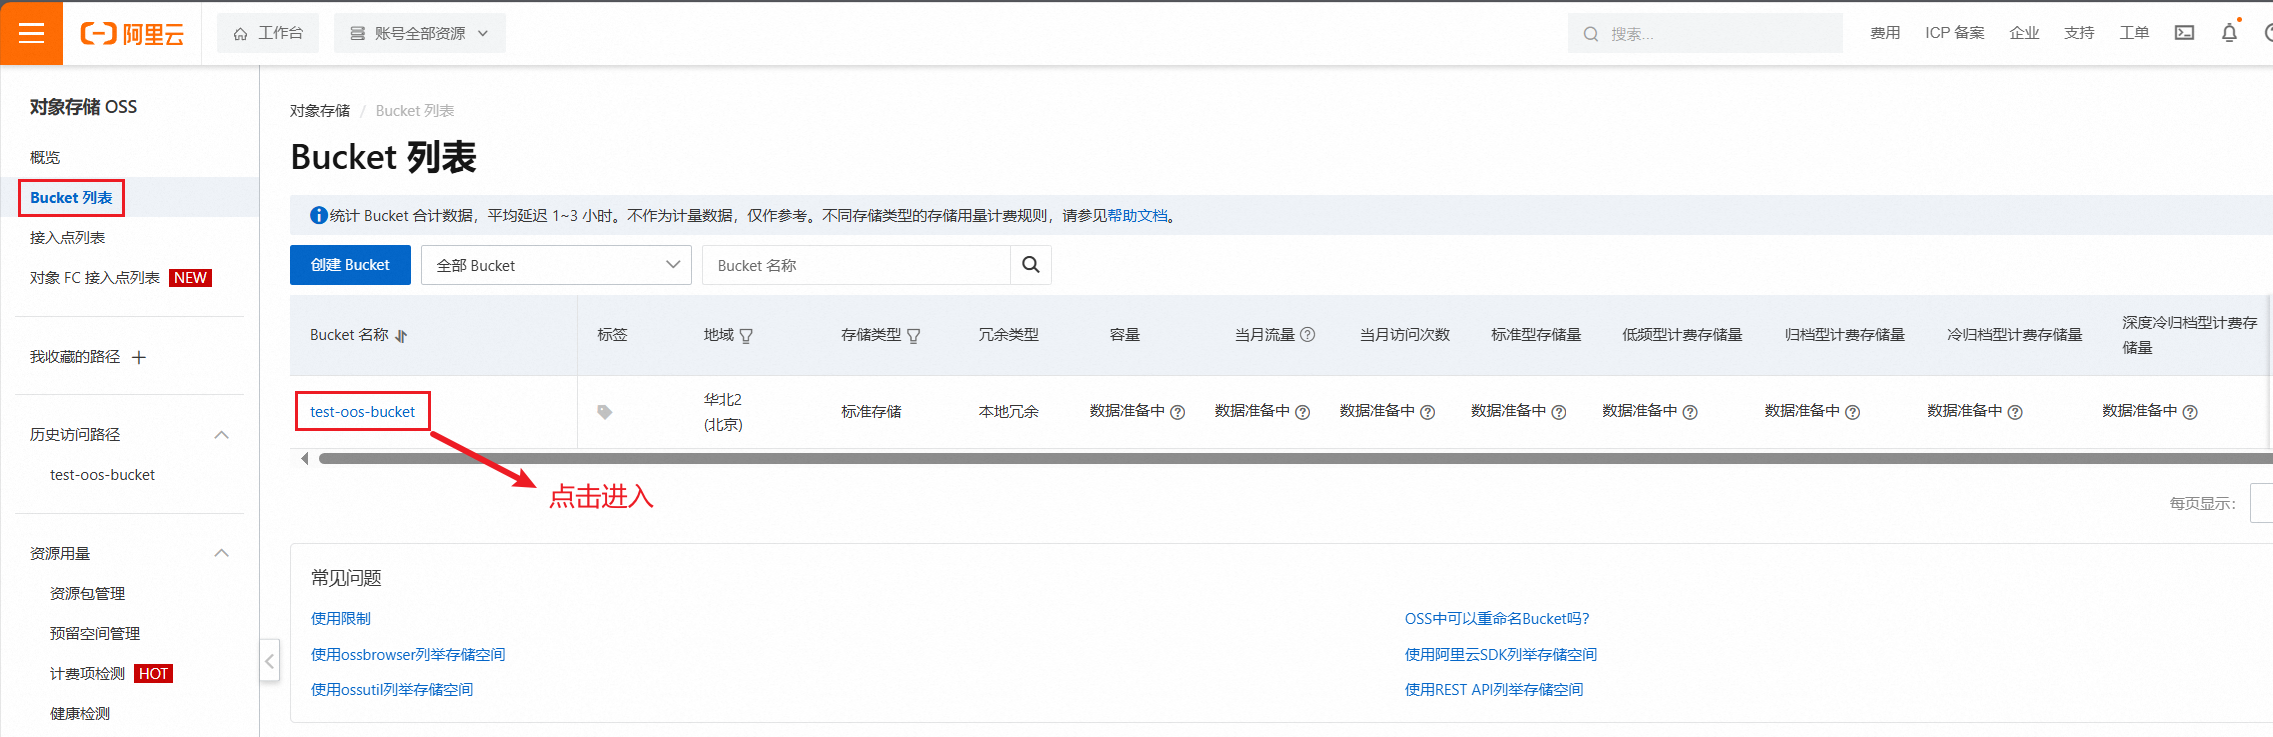Open 对象 FC 接入点列表 in the sidebar
Image resolution: width=2273 pixels, height=737 pixels.
tap(95, 277)
